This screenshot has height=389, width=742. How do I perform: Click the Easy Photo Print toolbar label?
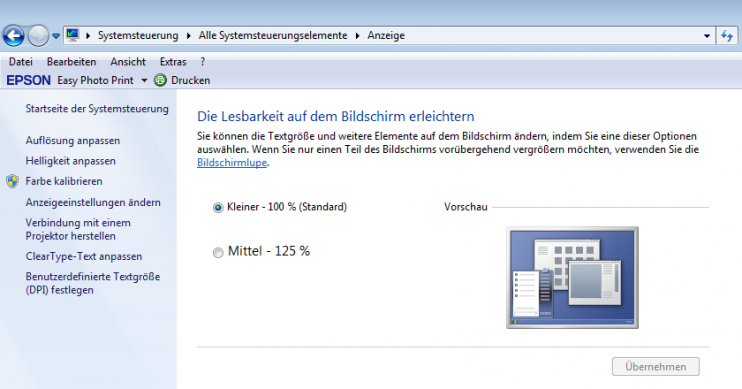tap(95, 80)
